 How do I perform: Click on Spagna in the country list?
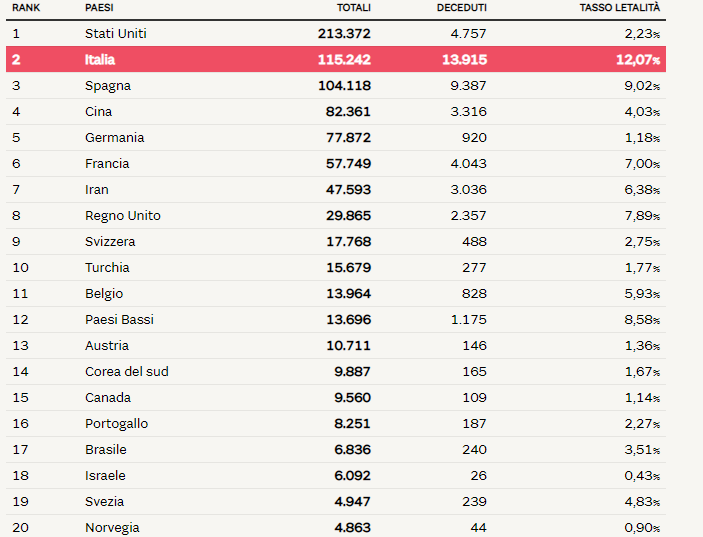[108, 86]
